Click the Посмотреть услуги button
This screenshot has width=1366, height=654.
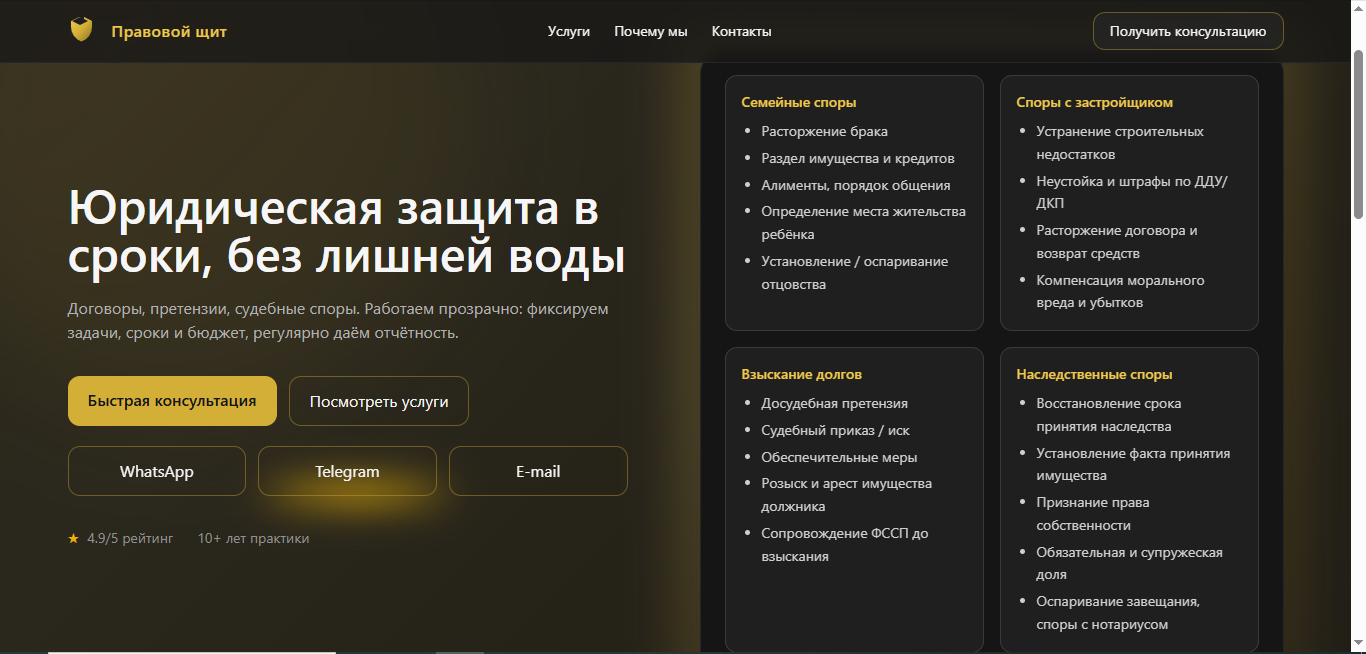coord(379,401)
